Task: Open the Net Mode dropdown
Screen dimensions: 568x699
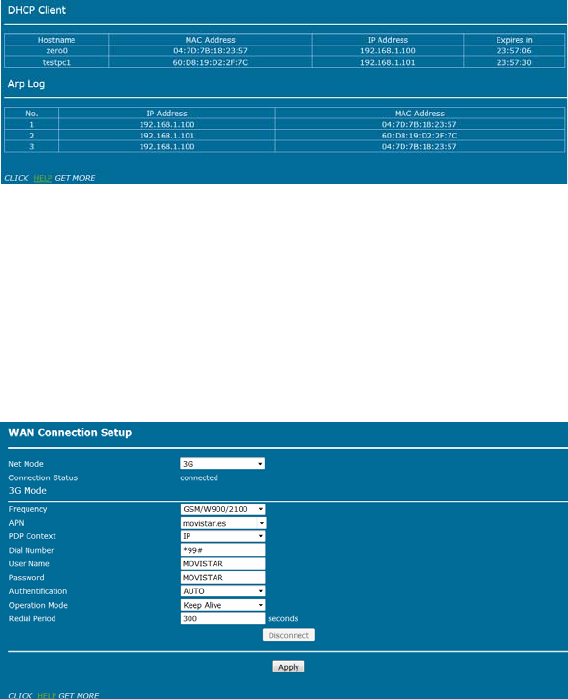Action: coord(222,464)
